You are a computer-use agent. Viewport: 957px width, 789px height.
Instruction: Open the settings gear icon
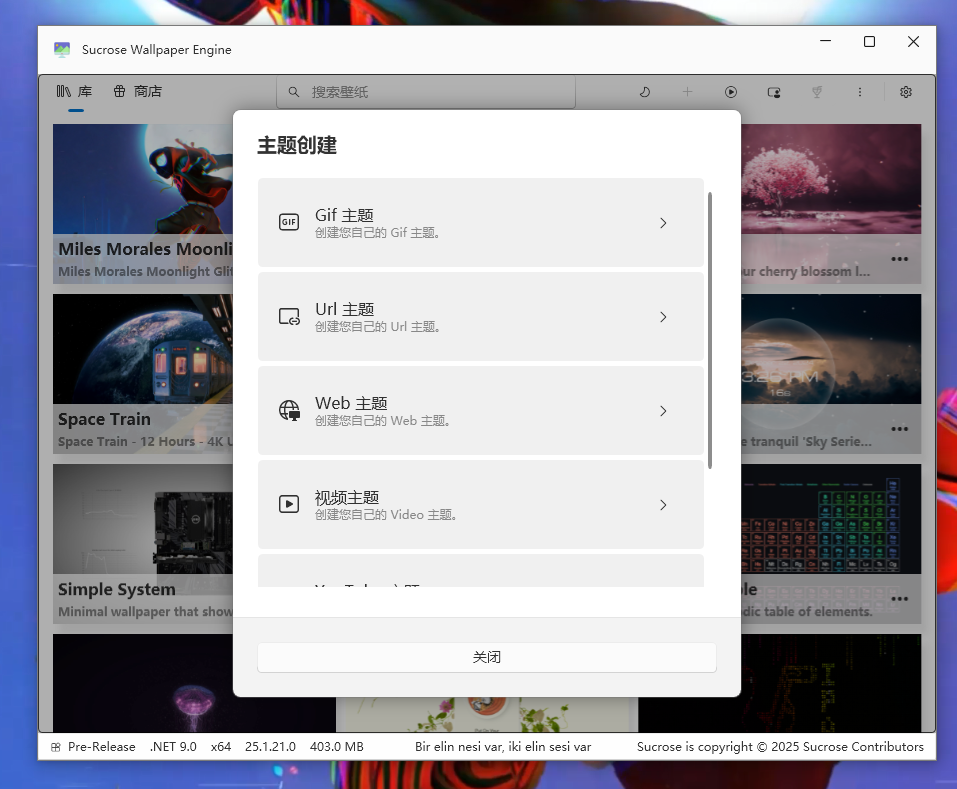tap(906, 92)
